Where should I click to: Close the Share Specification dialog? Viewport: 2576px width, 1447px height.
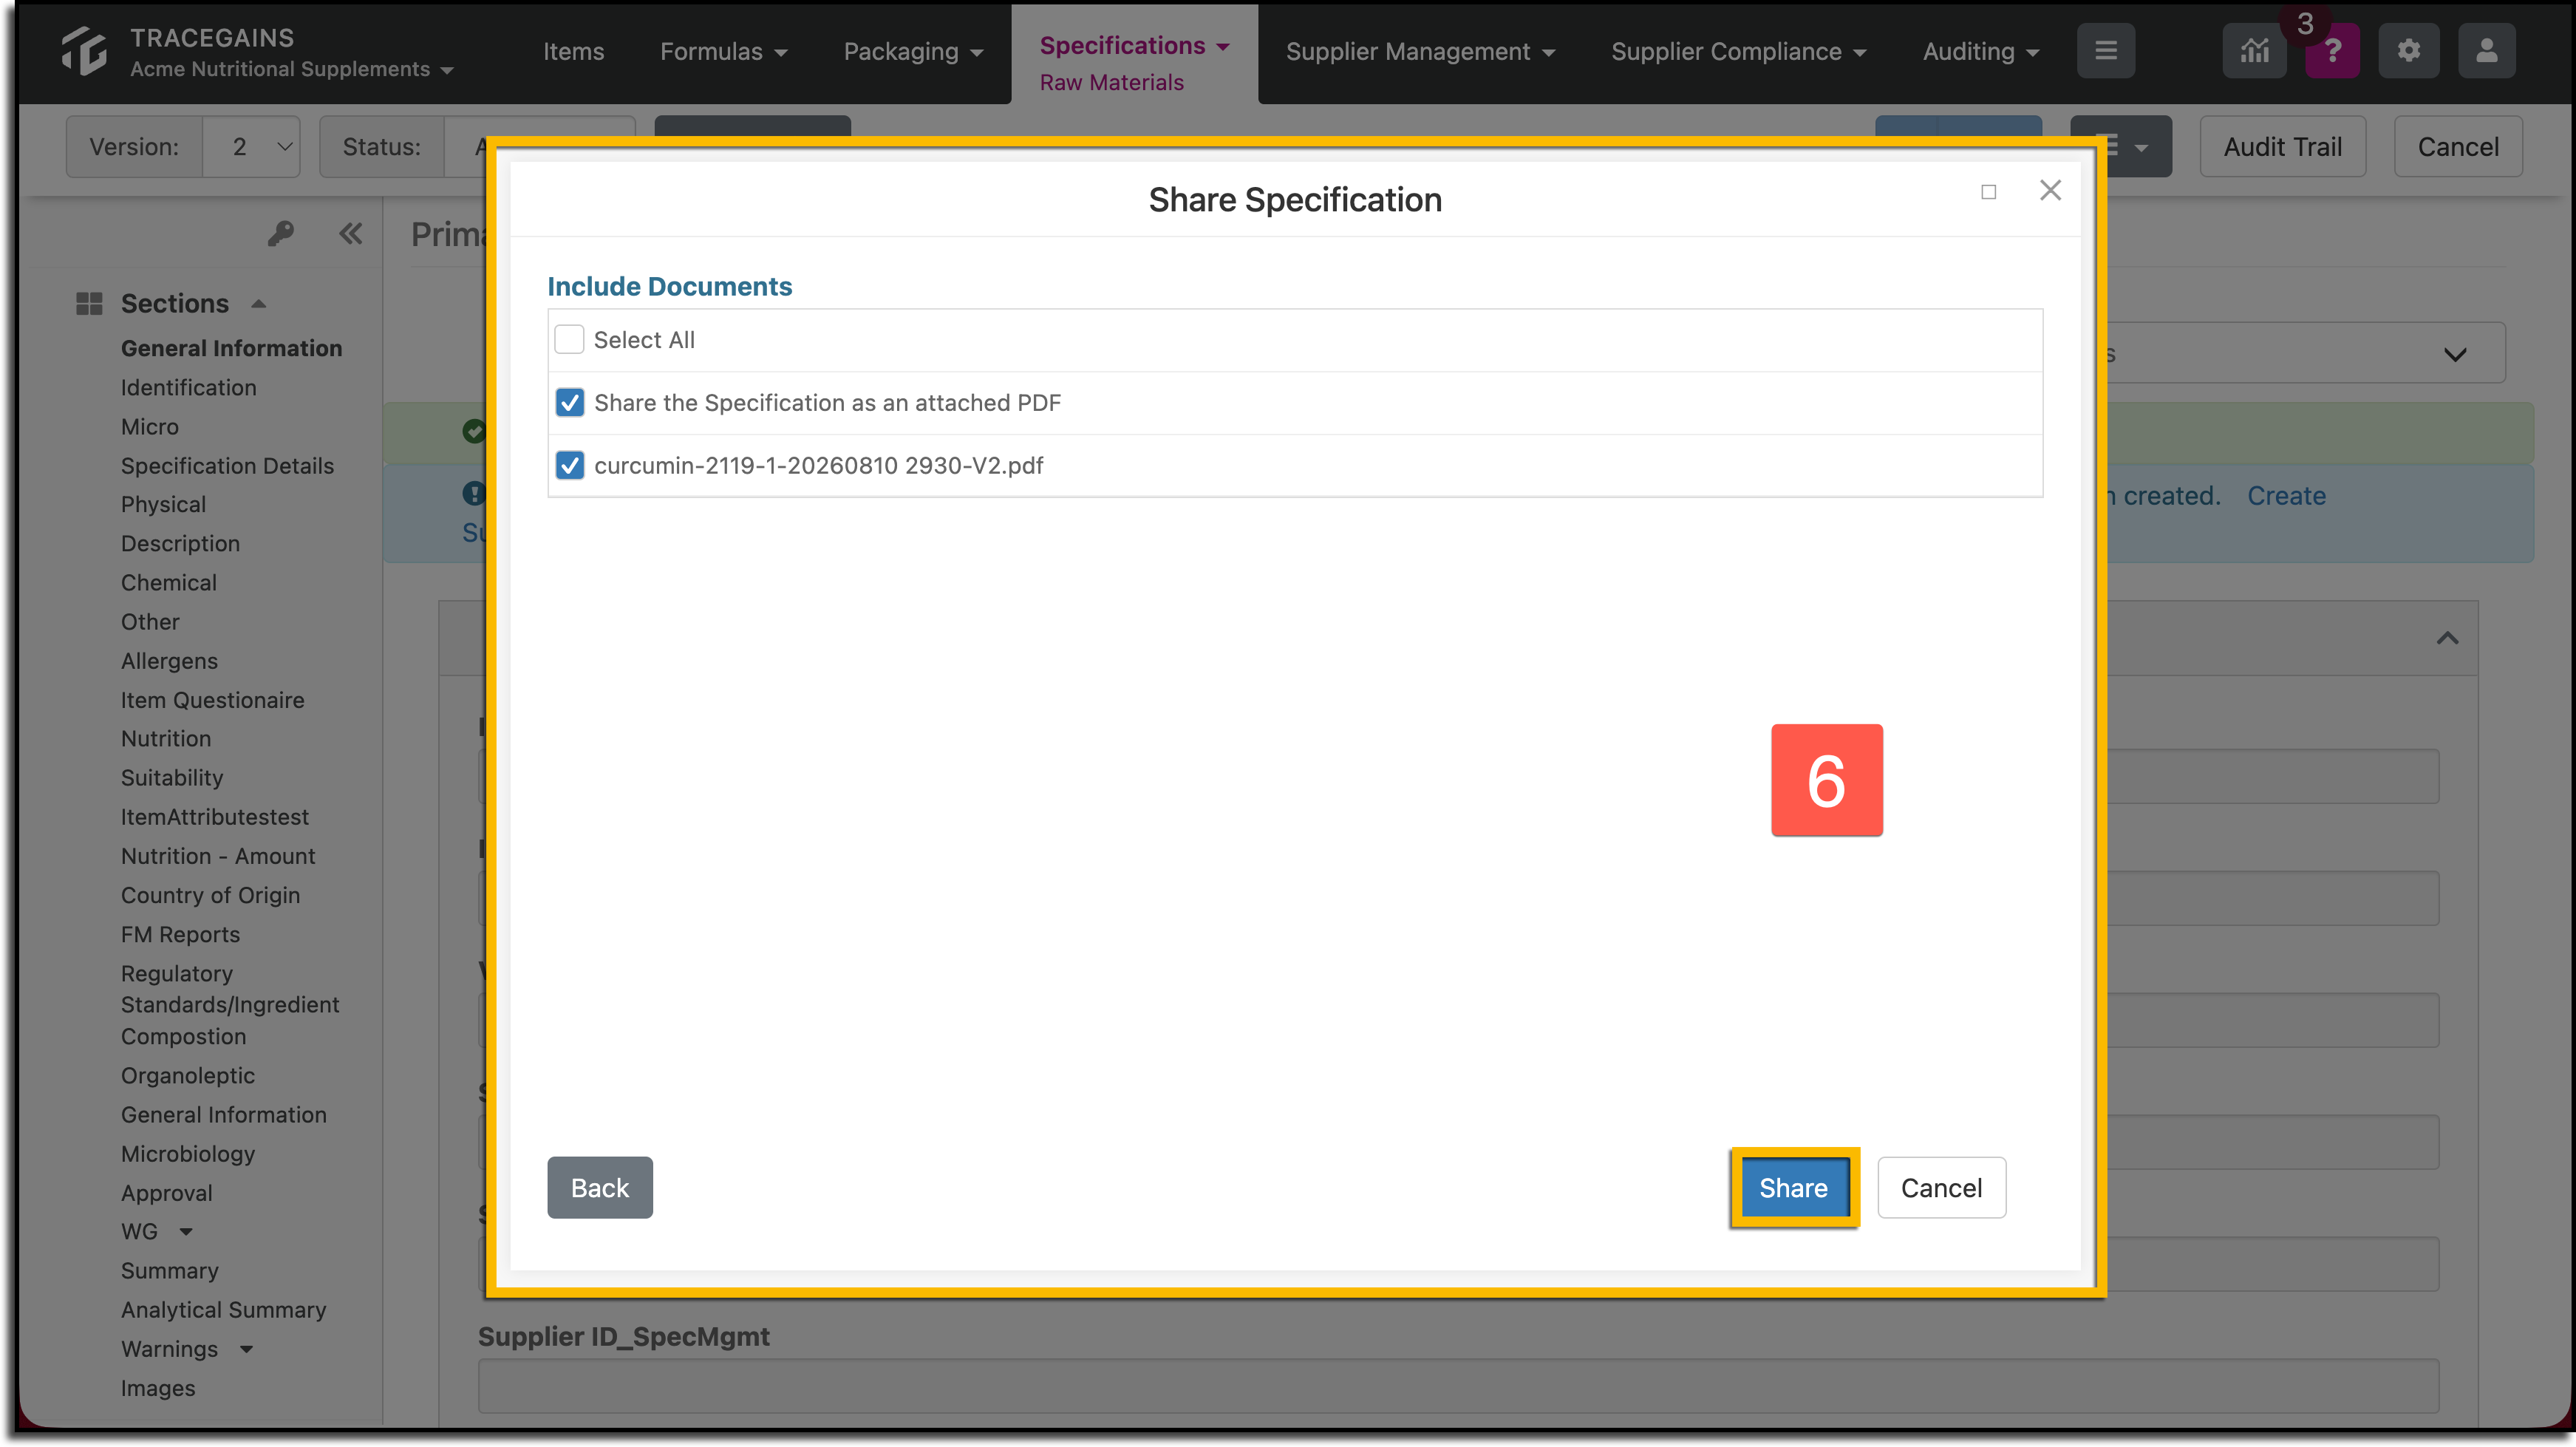point(2050,190)
